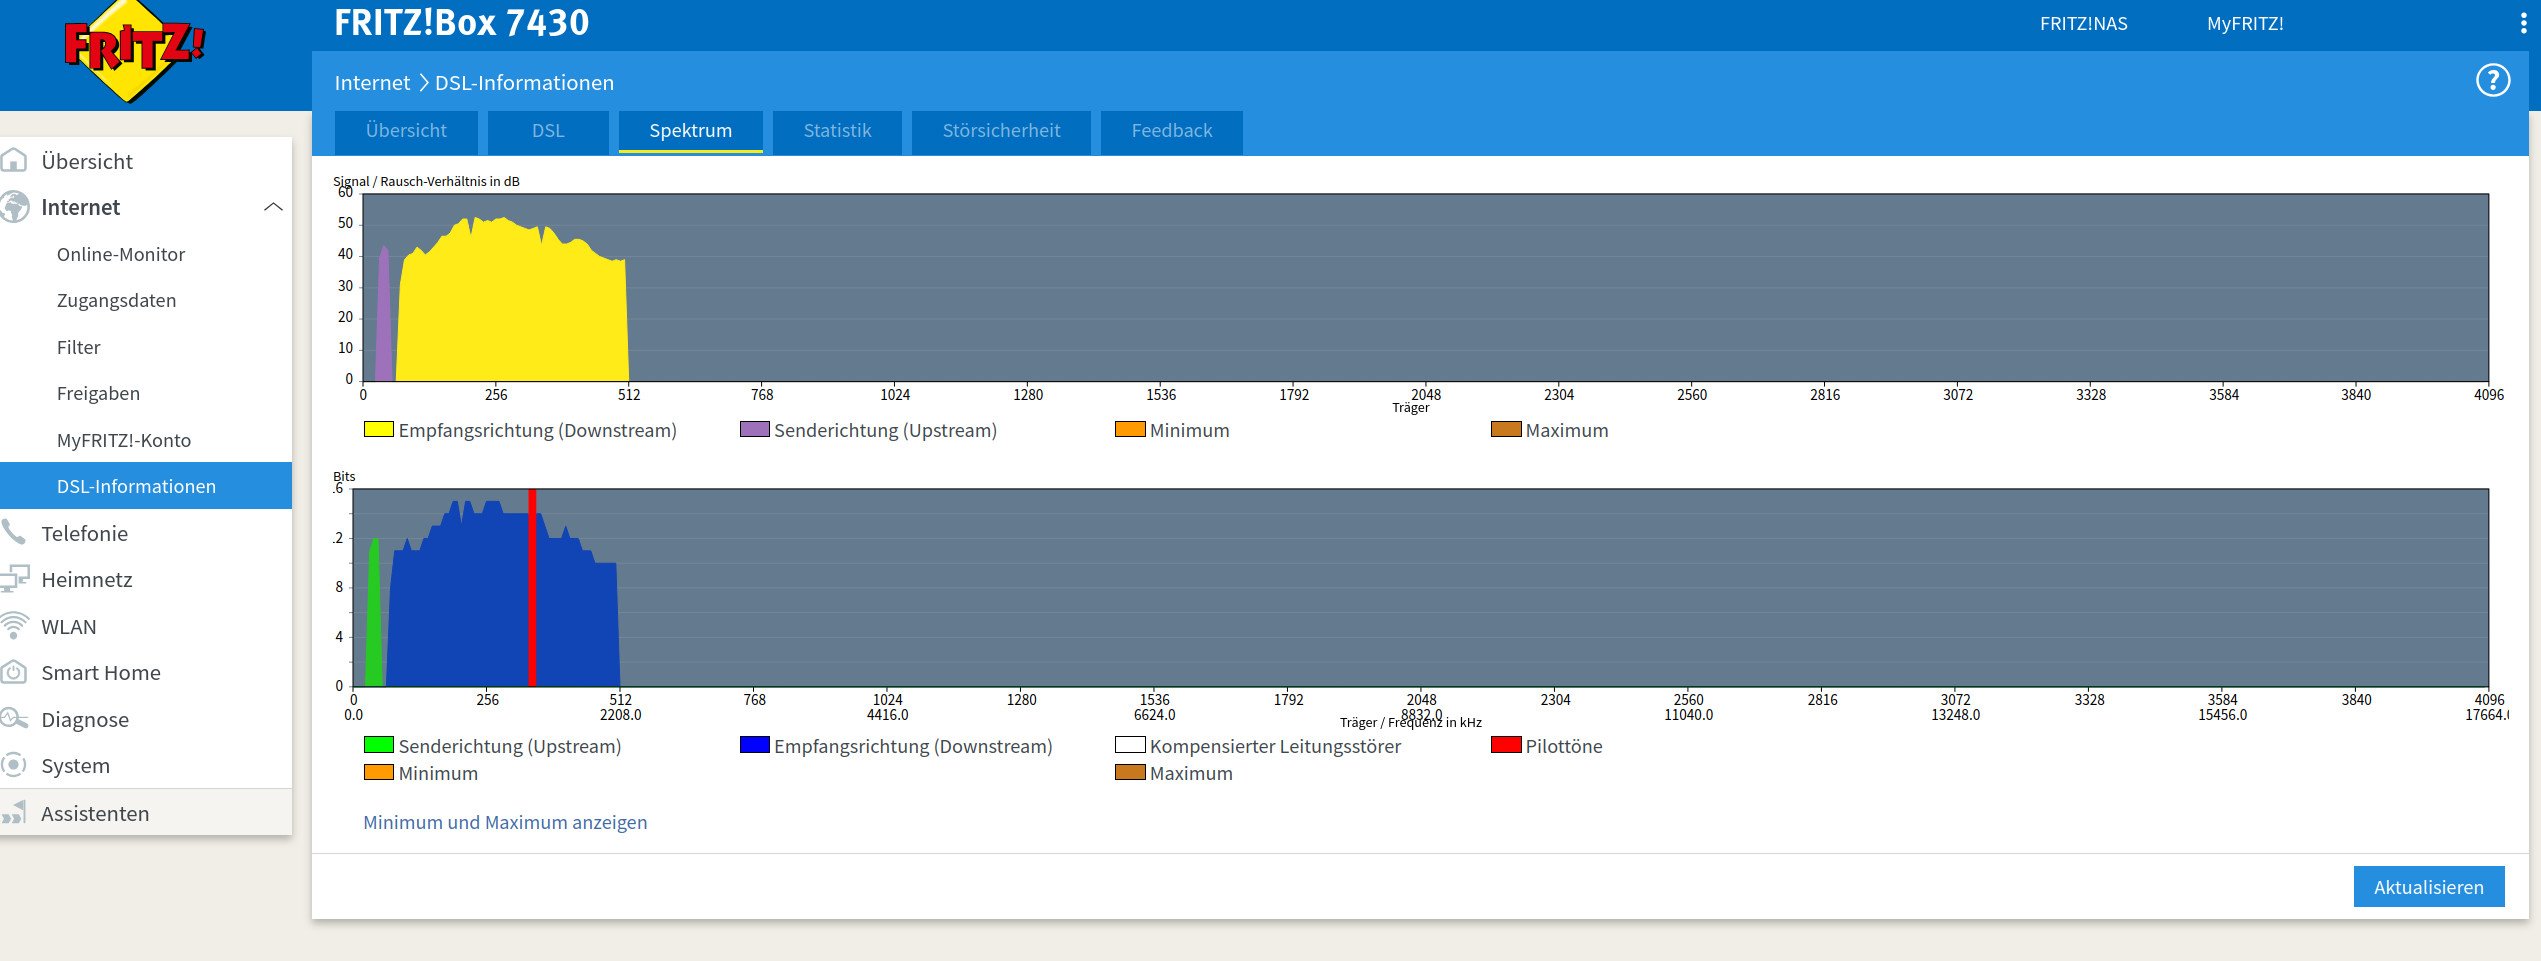2541x961 pixels.
Task: Click the WLAN wifi icon
Action: click(x=14, y=626)
